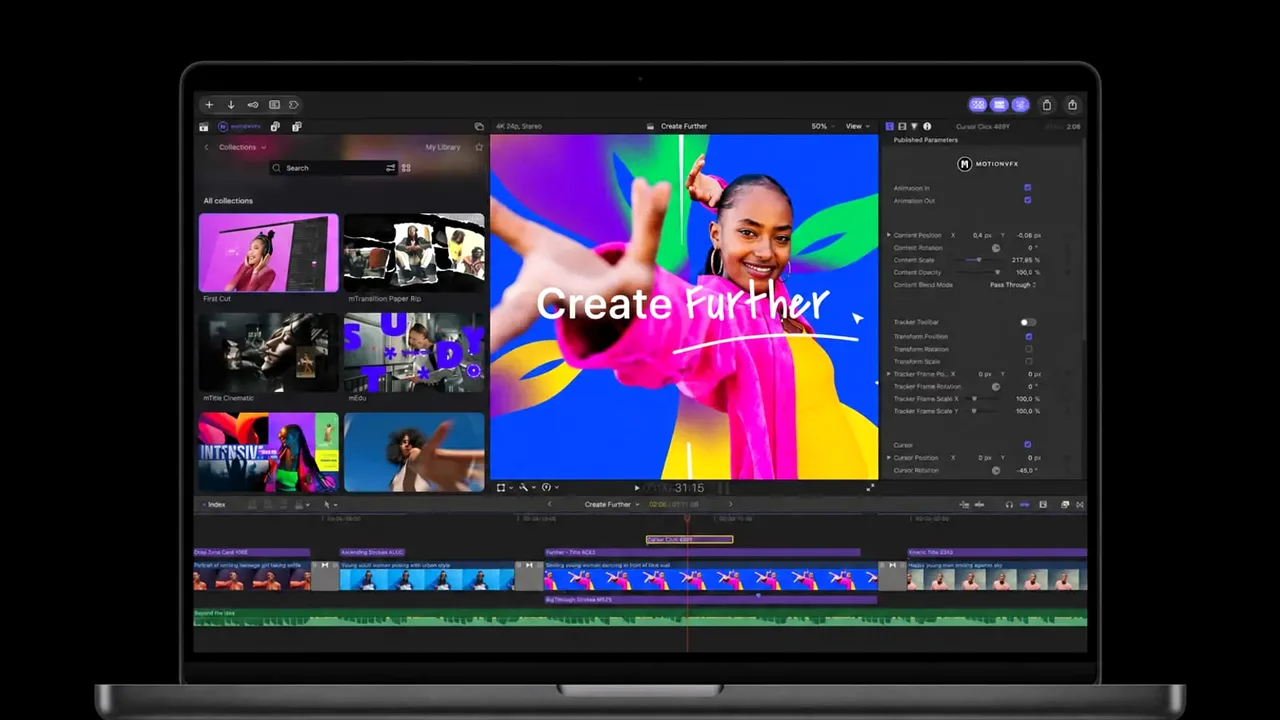
Task: Show the libraries sidebar clapperboard icon
Action: click(204, 127)
